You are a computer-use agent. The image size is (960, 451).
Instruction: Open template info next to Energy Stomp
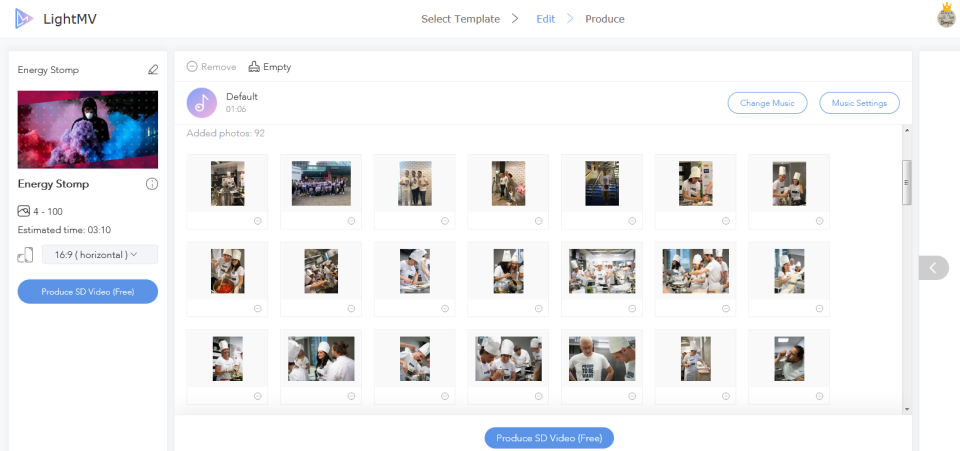(152, 184)
